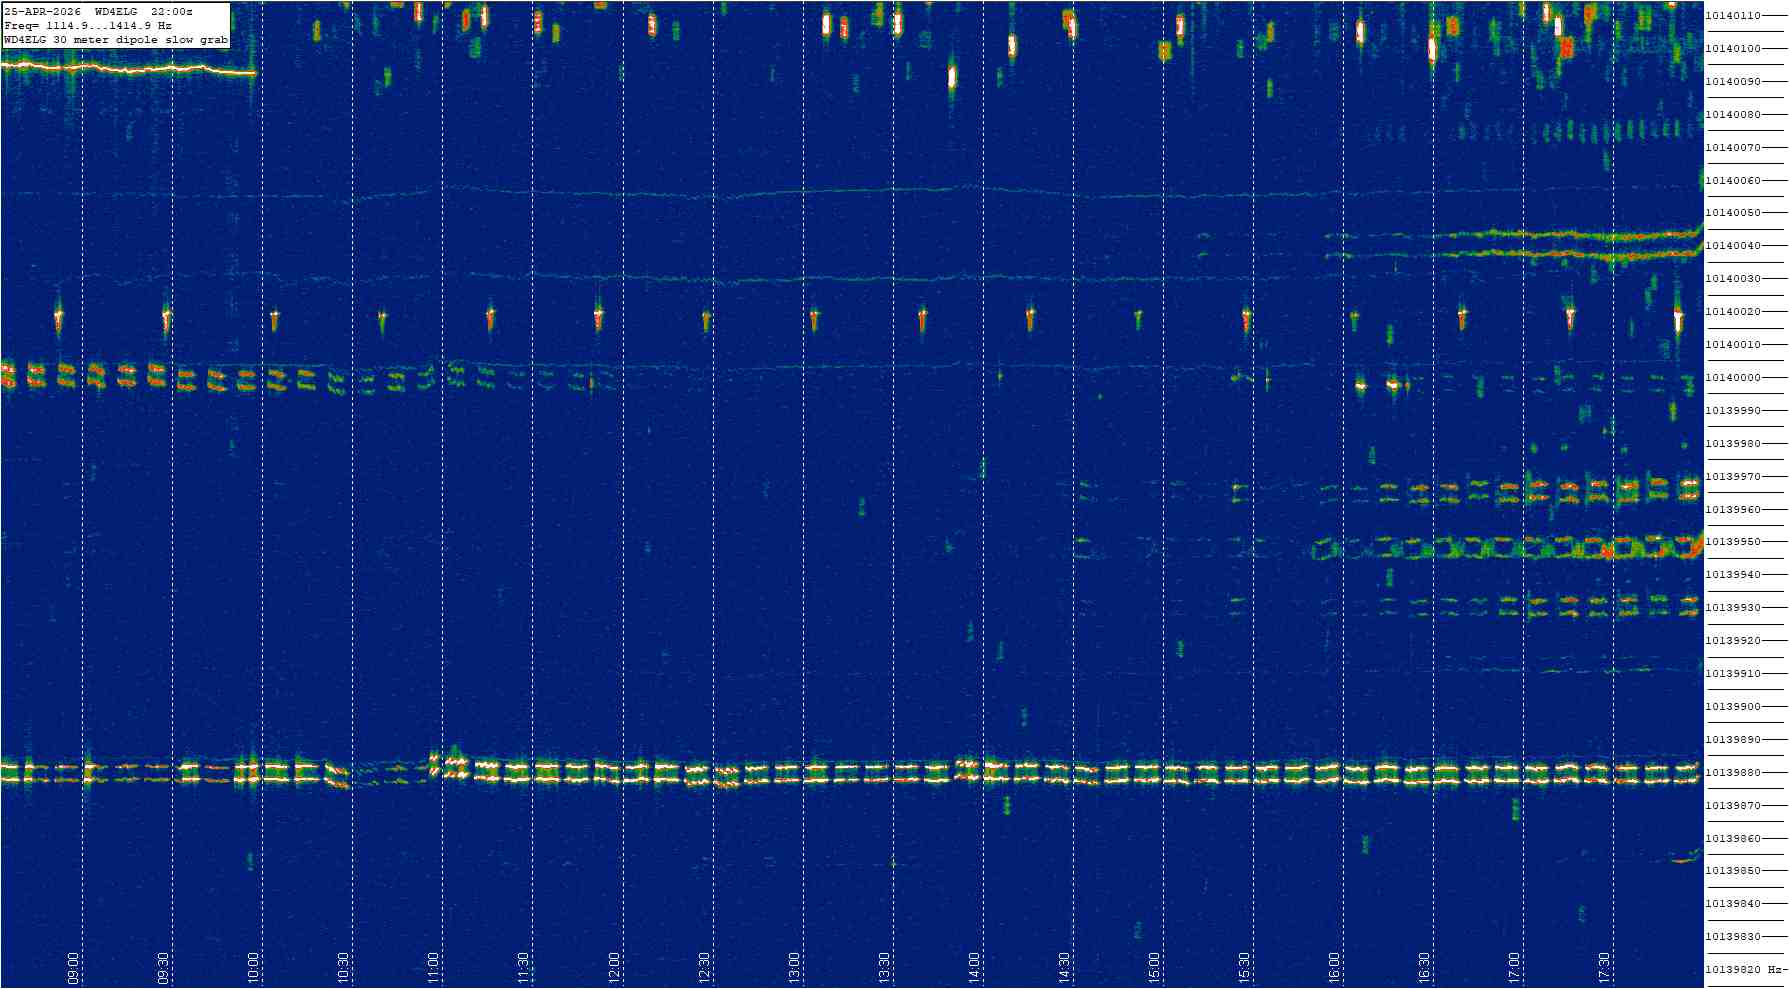Image resolution: width=1789 pixels, height=989 pixels.
Task: Click the 10139880 frequency scale label
Action: click(x=1733, y=773)
